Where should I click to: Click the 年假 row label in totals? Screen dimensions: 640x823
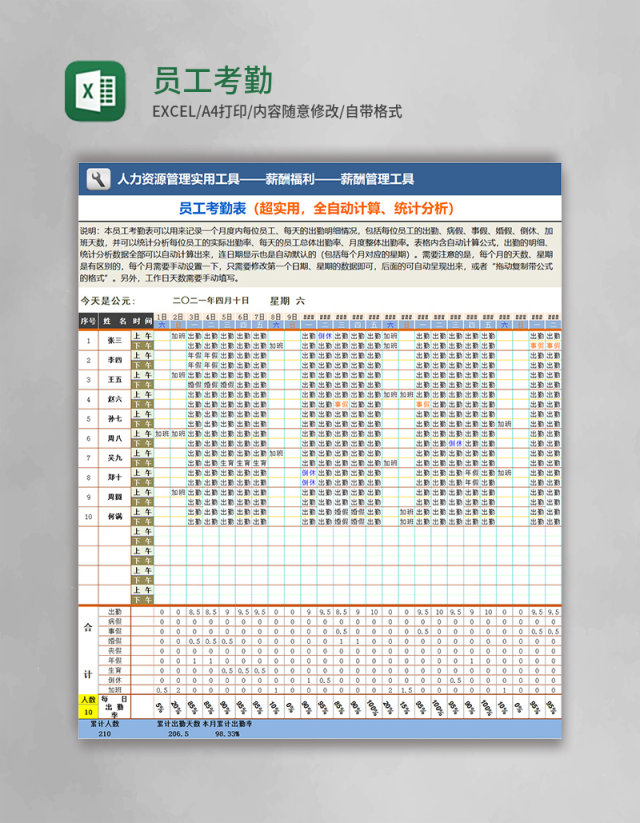[x=114, y=661]
